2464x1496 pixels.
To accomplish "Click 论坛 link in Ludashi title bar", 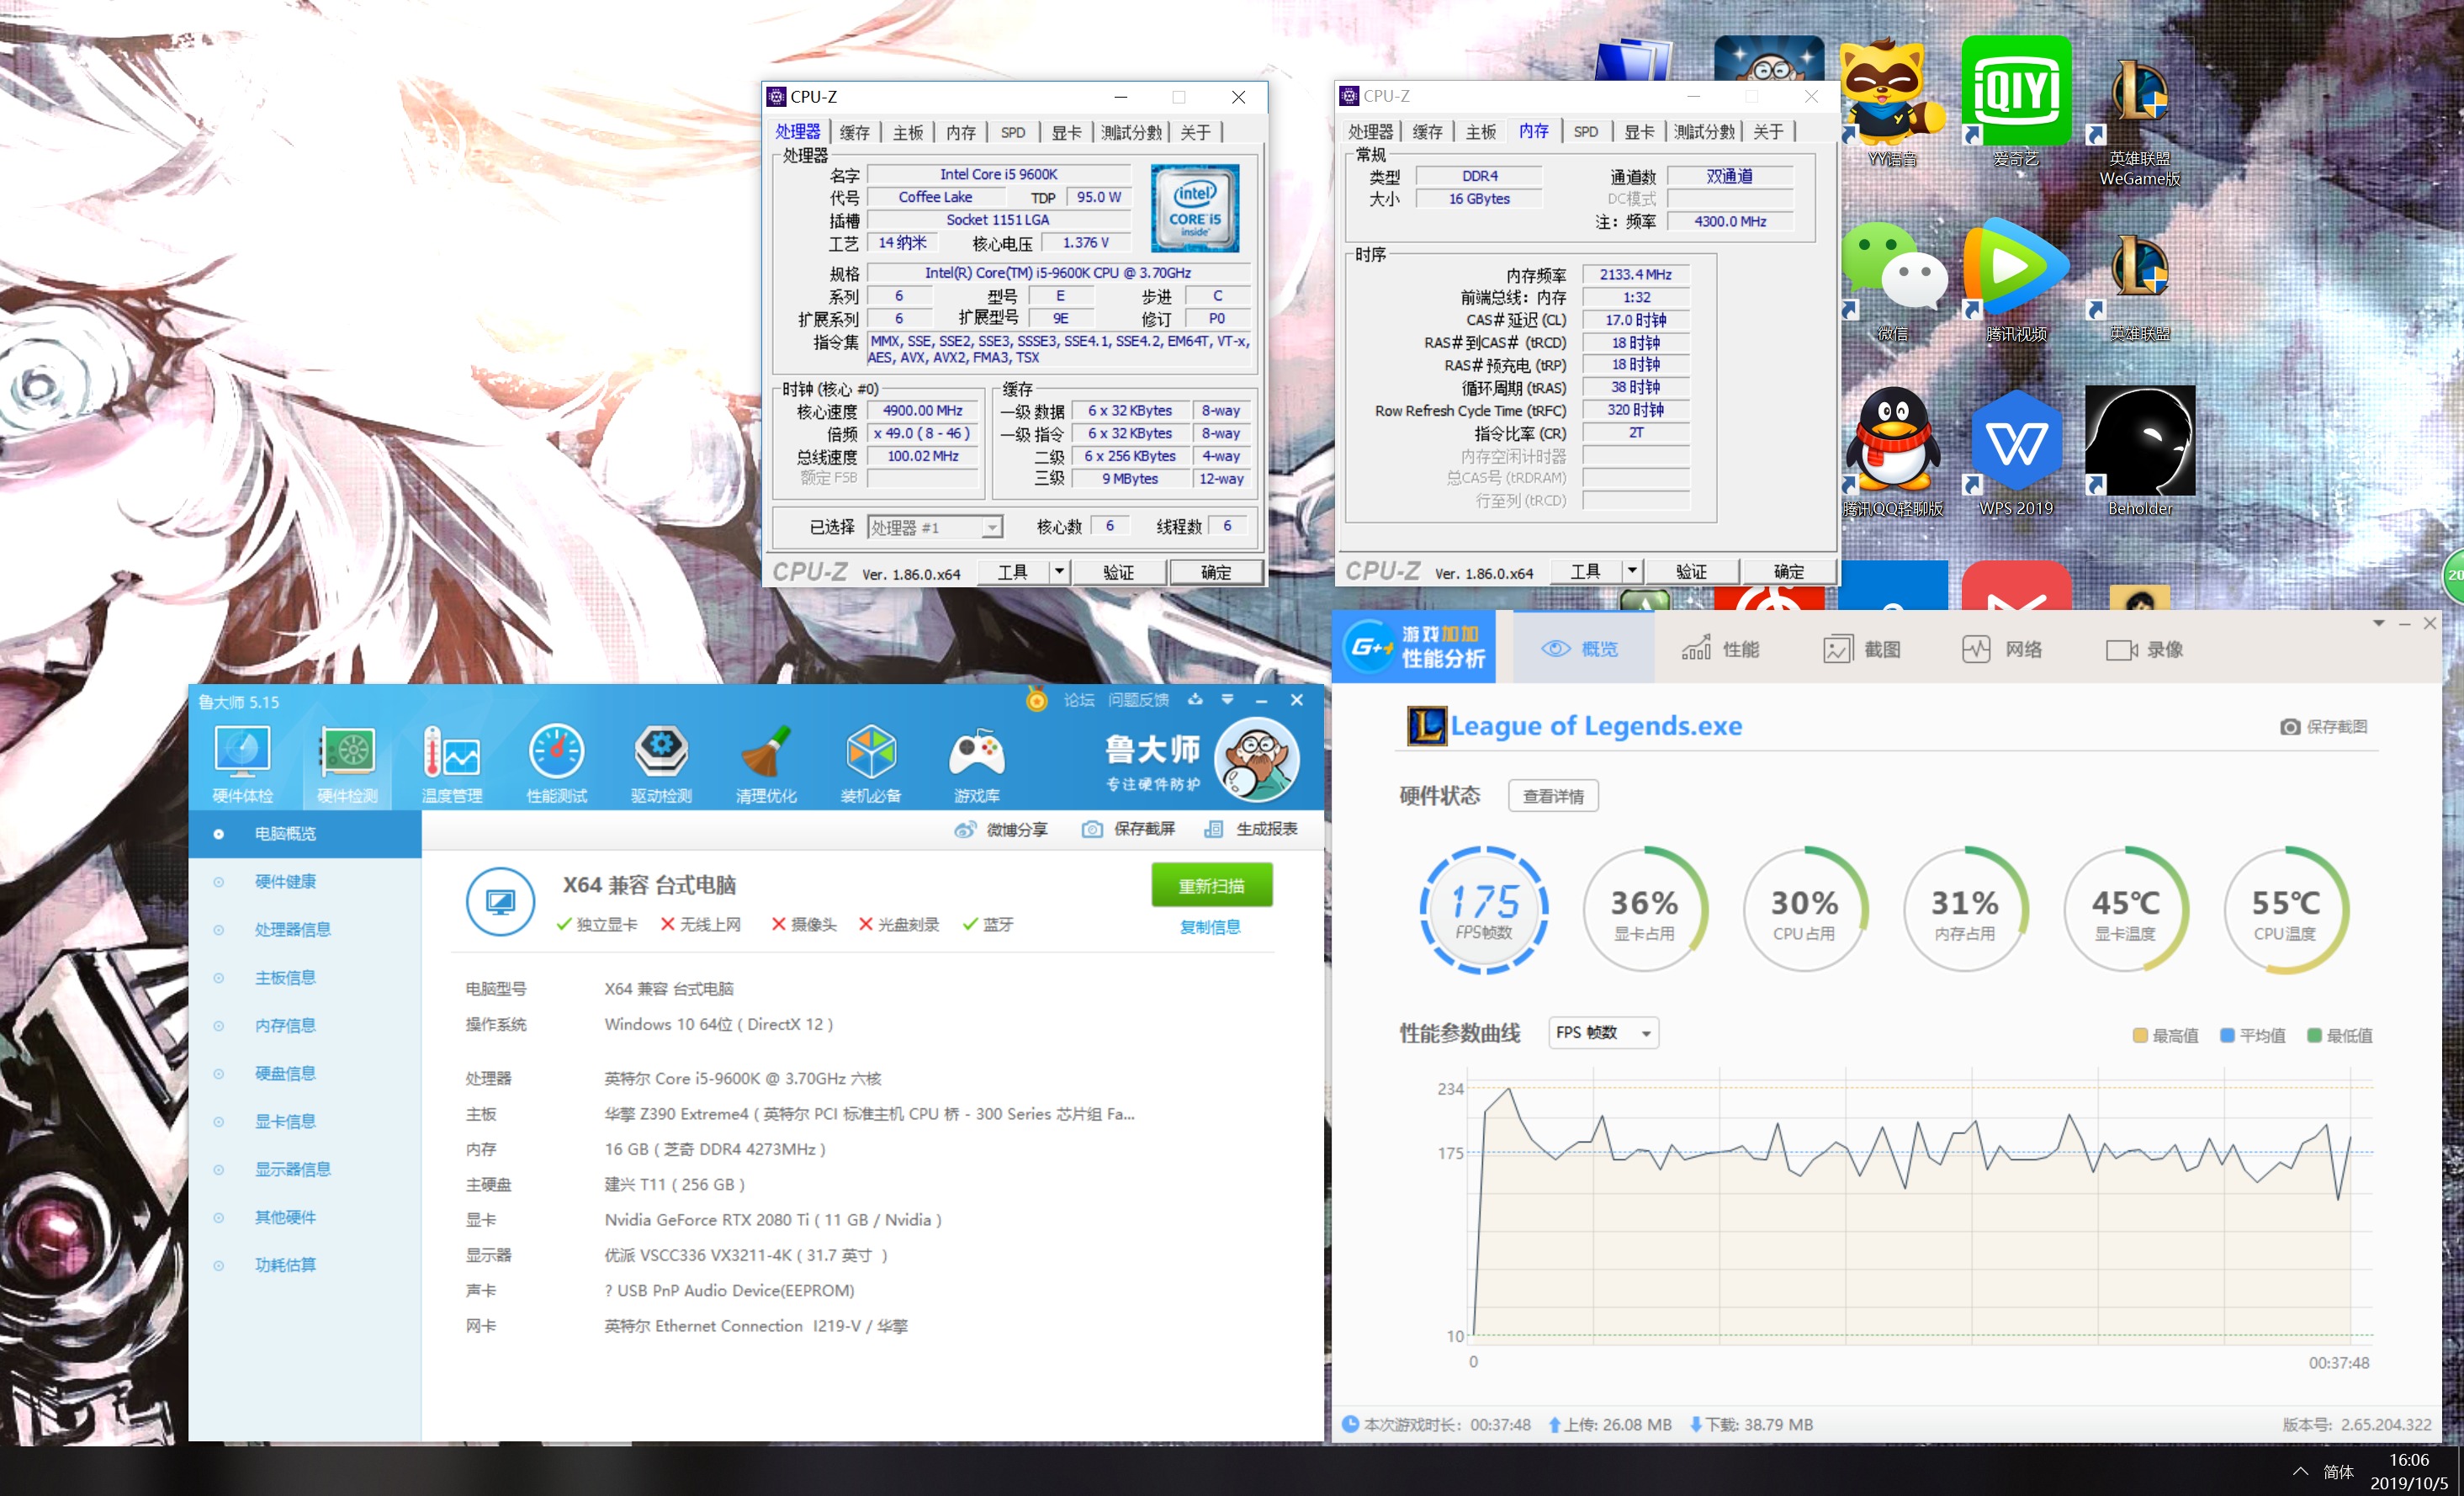I will [x=1079, y=700].
